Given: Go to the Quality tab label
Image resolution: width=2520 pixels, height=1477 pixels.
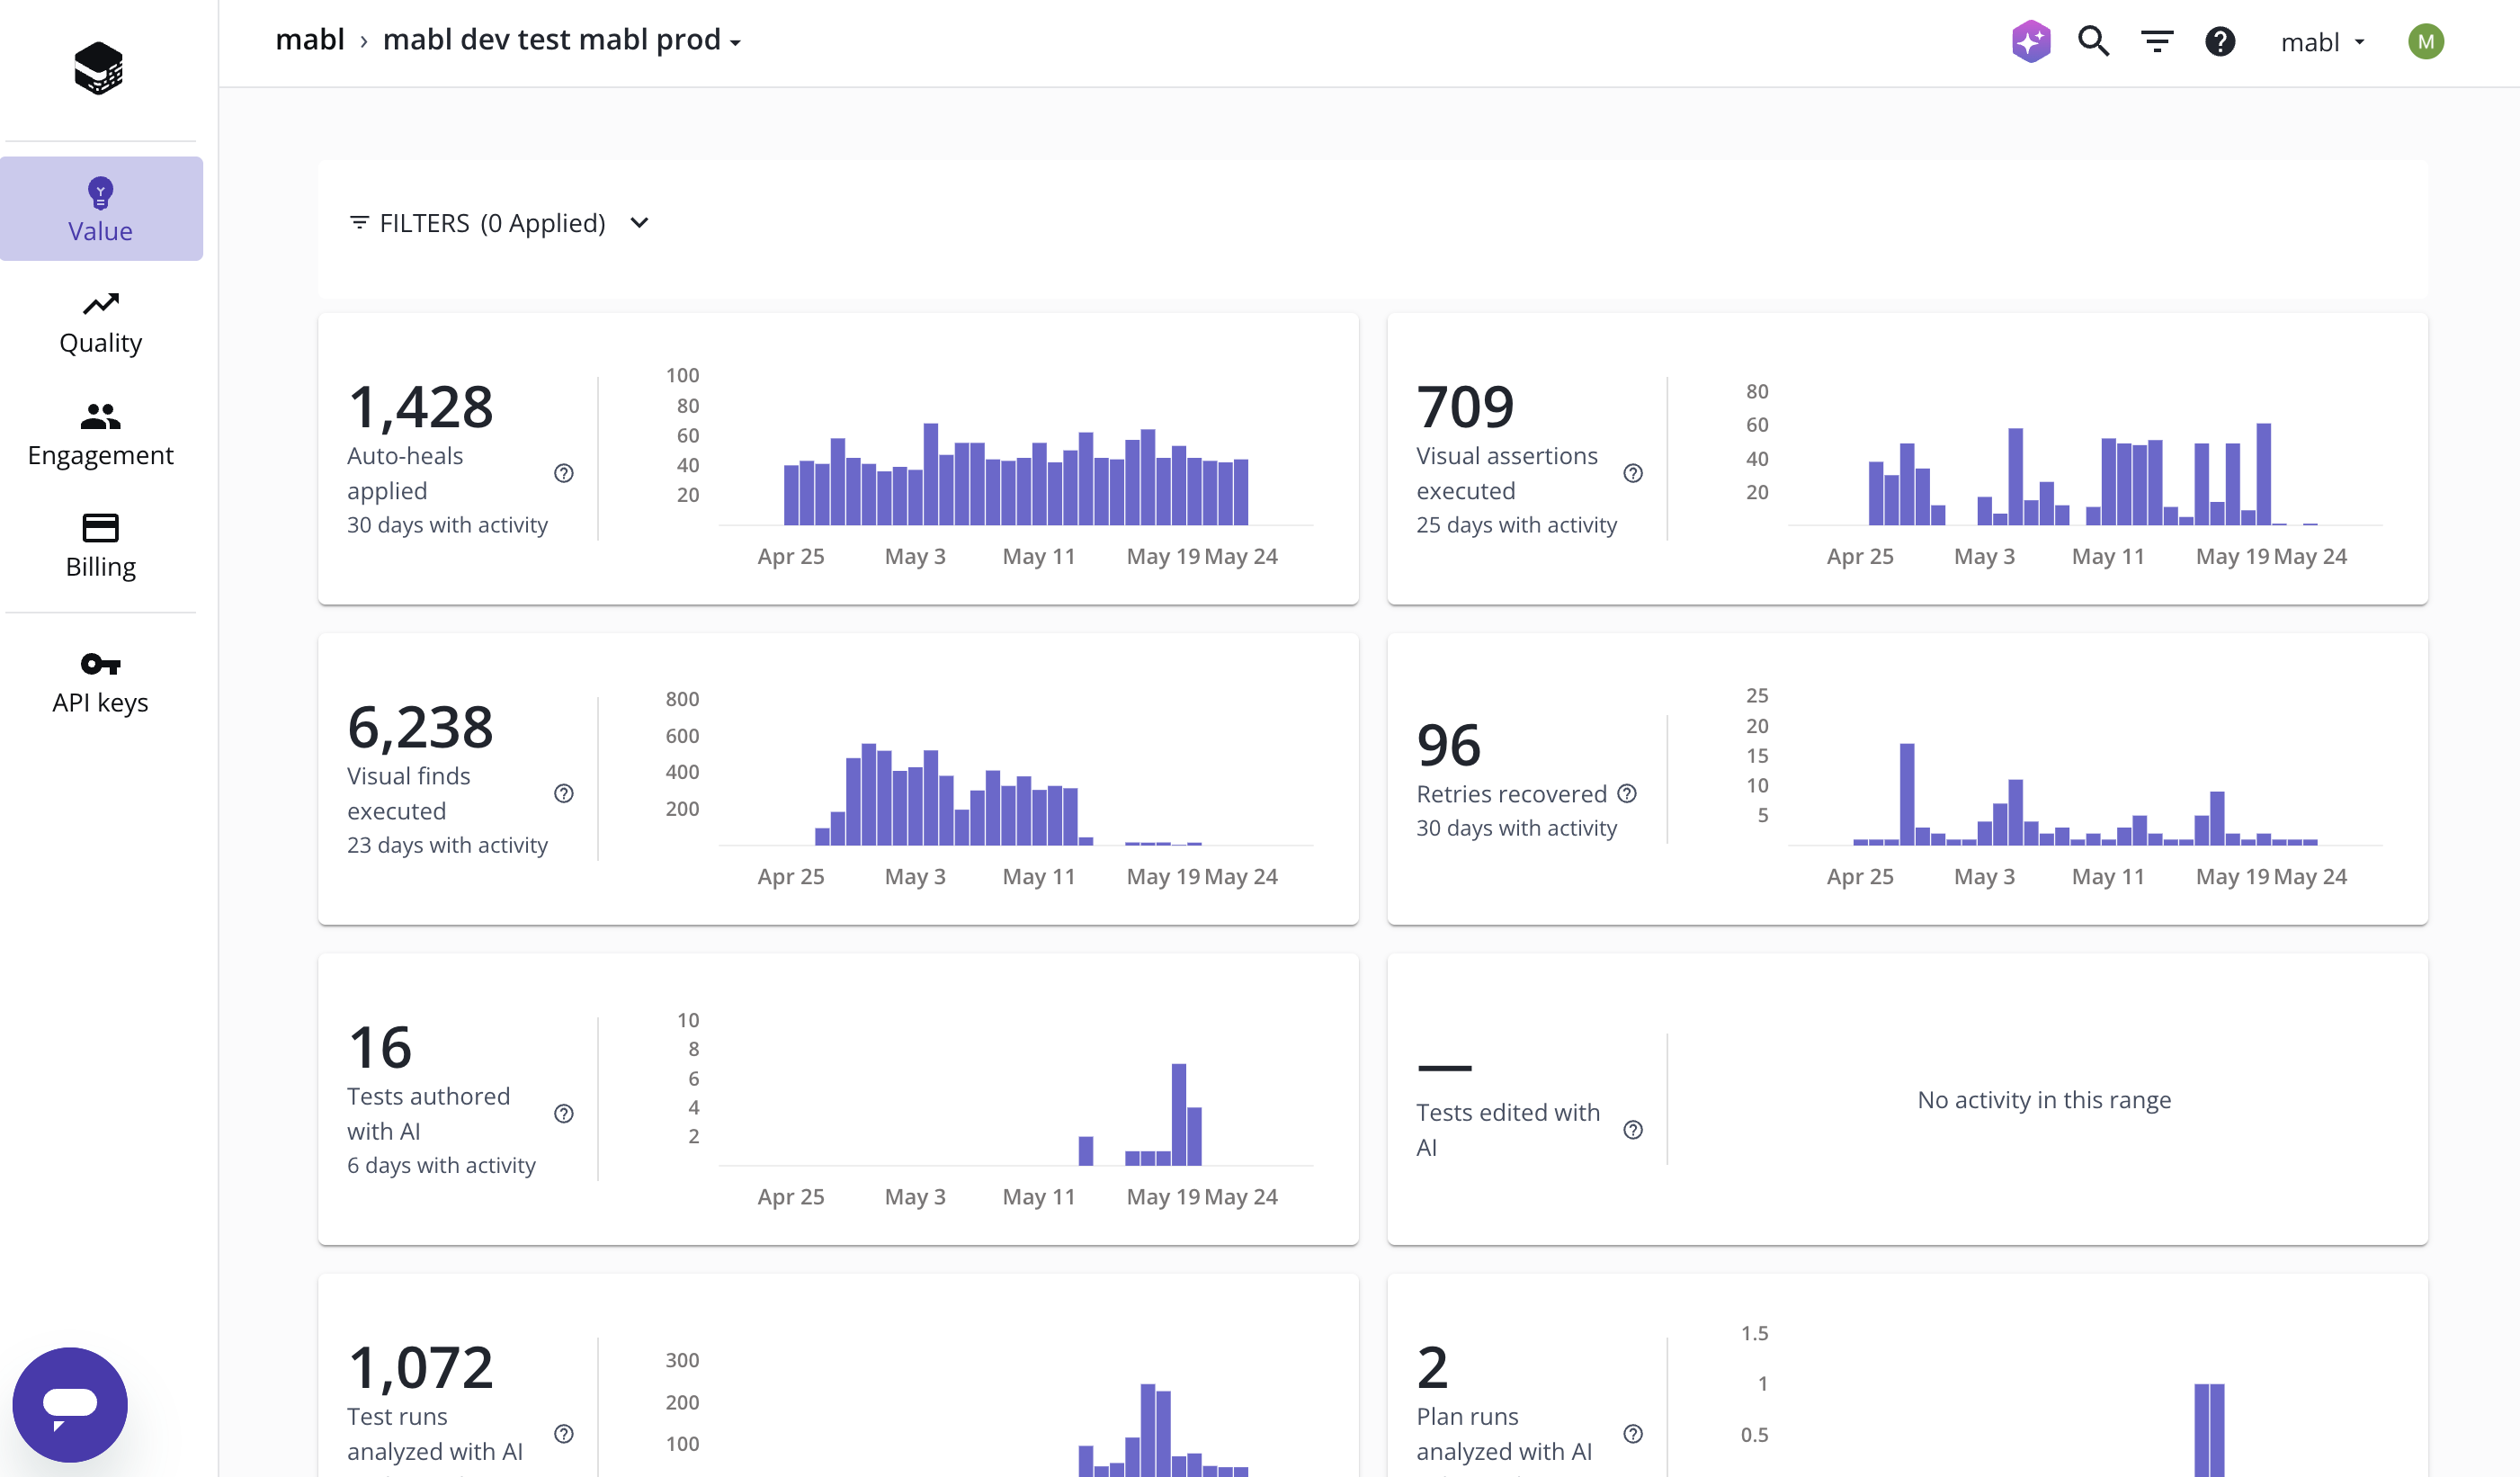Looking at the screenshot, I should [100, 343].
